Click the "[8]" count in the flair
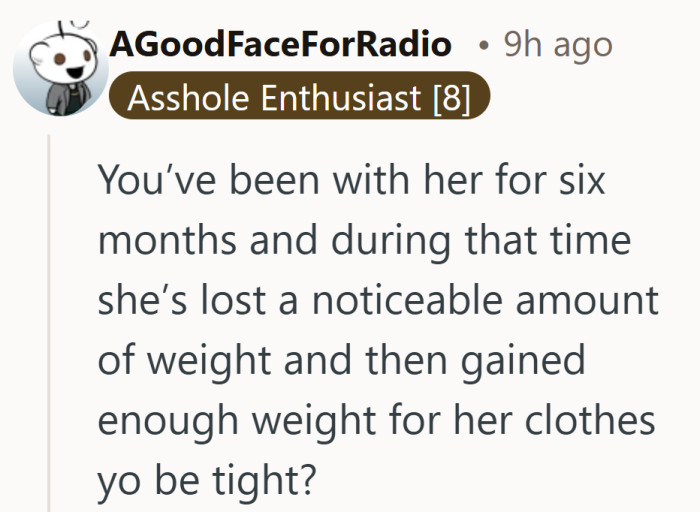The image size is (700, 512). 452,98
